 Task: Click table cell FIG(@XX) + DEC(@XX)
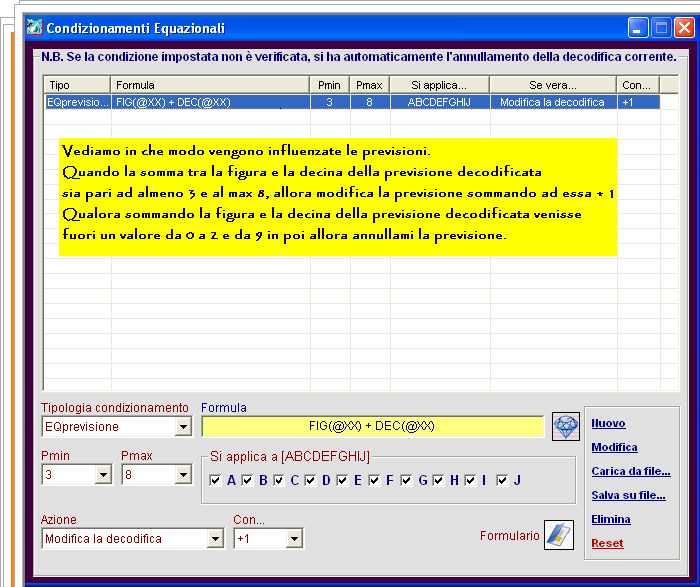211,102
